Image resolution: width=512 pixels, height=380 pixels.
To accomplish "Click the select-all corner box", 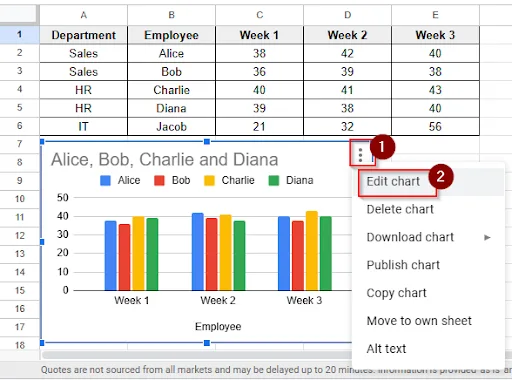I will (x=19, y=15).
